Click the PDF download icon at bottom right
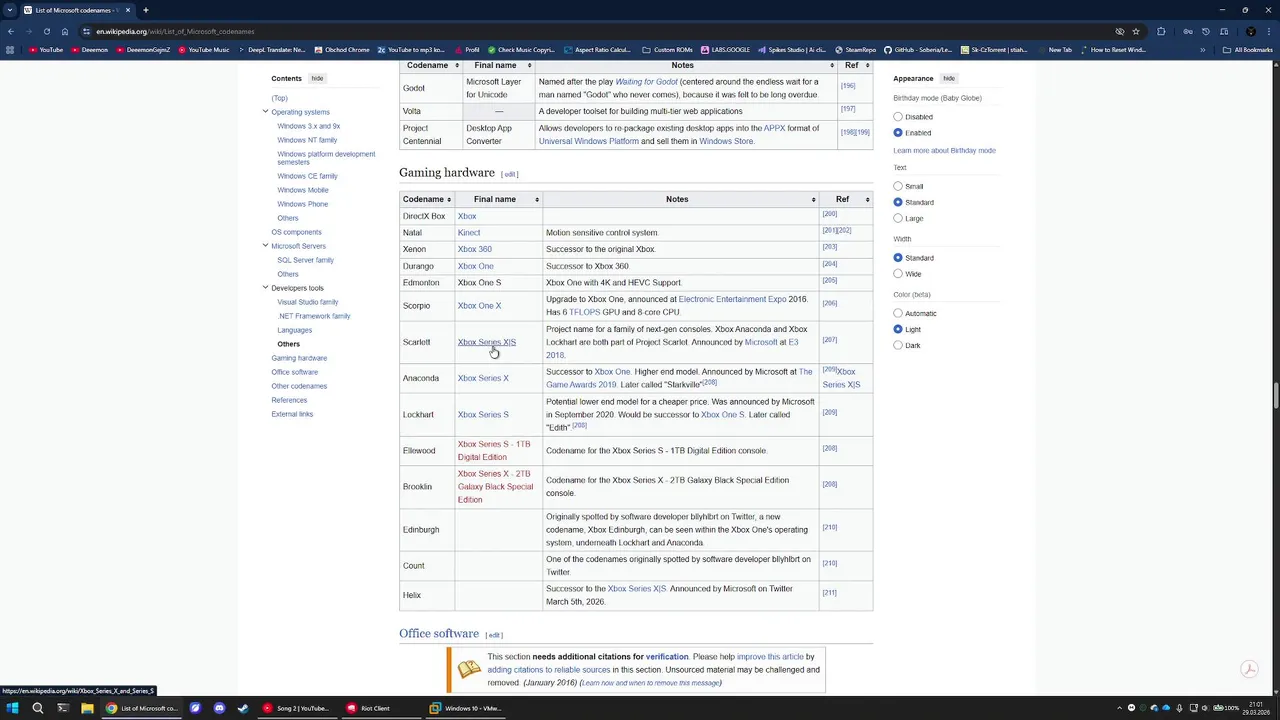1280x720 pixels. pos(1248,669)
